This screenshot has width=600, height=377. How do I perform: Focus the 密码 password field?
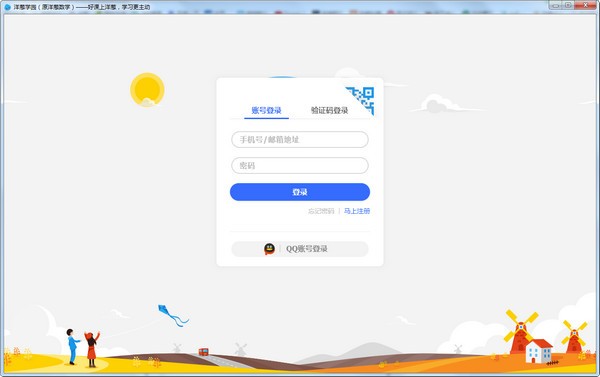coord(300,165)
